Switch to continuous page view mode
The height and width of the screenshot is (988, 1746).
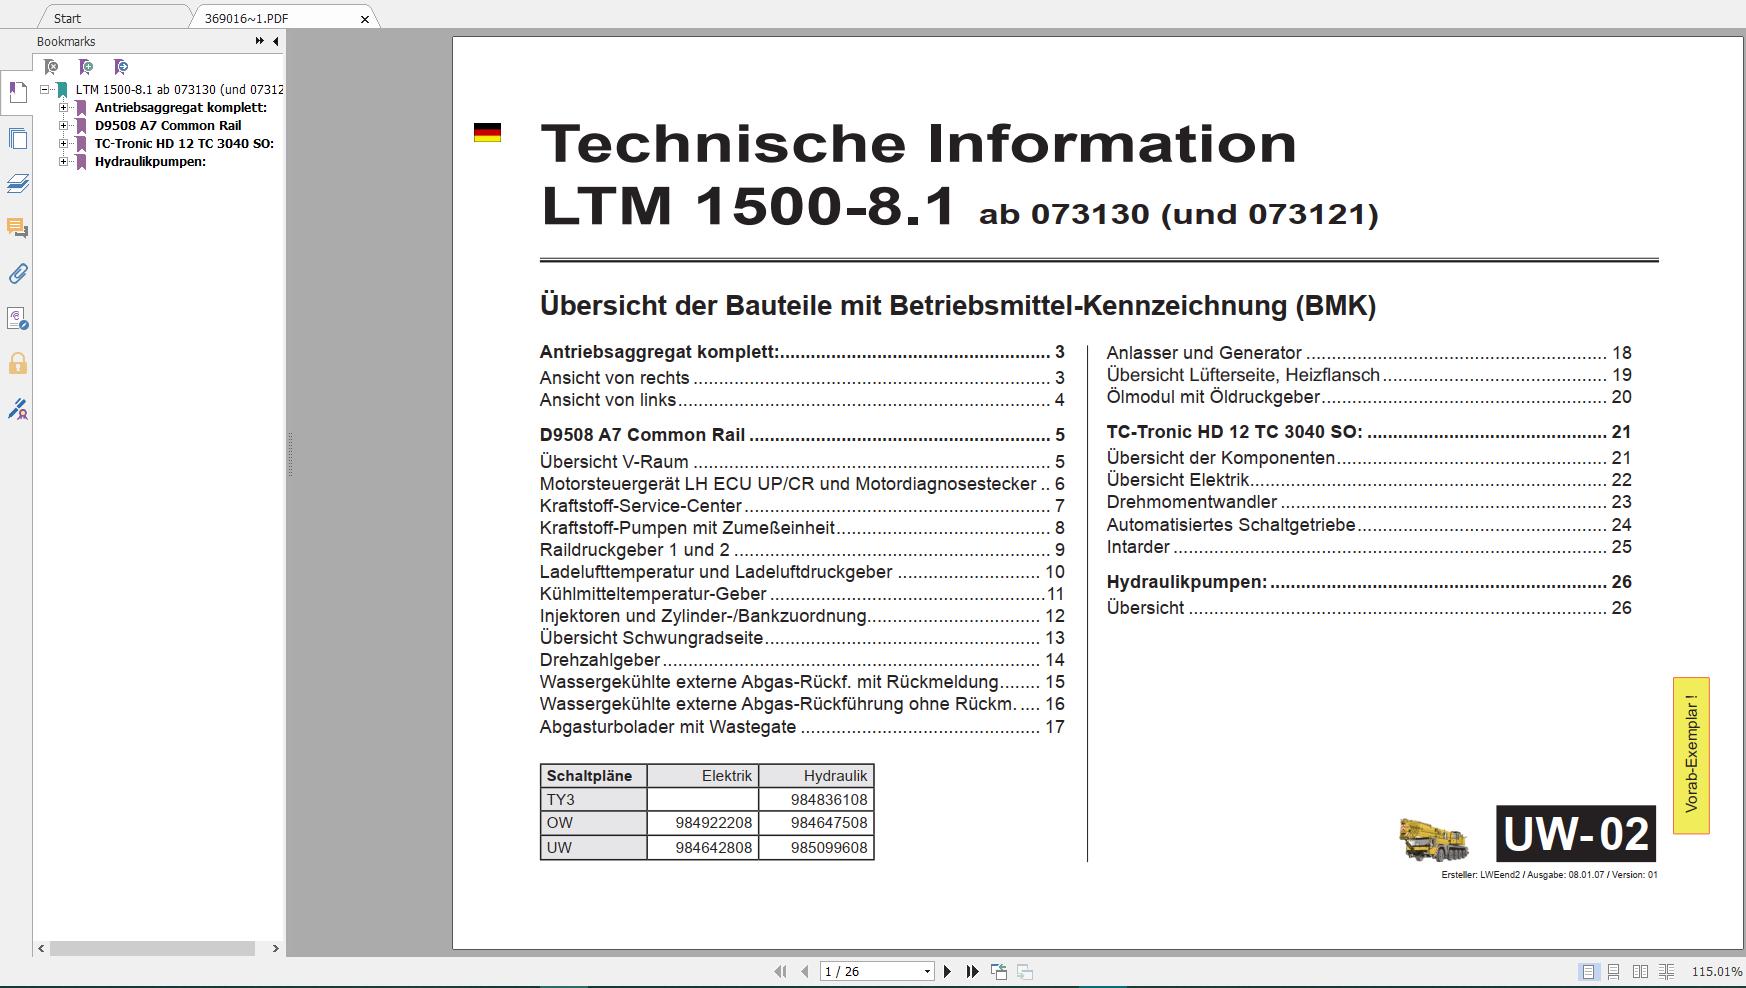click(1613, 970)
